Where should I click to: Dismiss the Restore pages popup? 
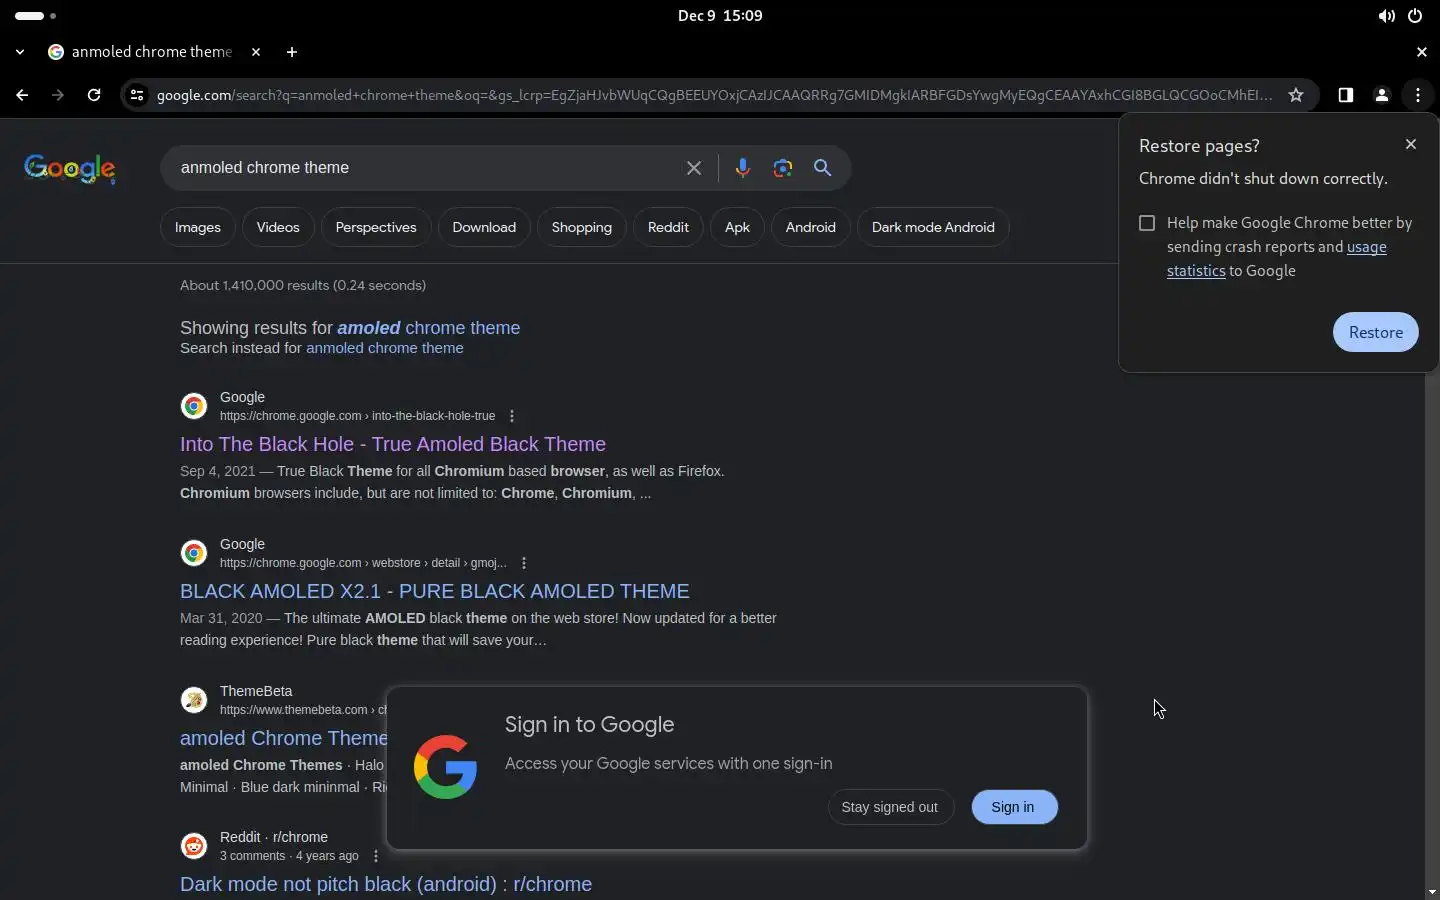coord(1411,145)
